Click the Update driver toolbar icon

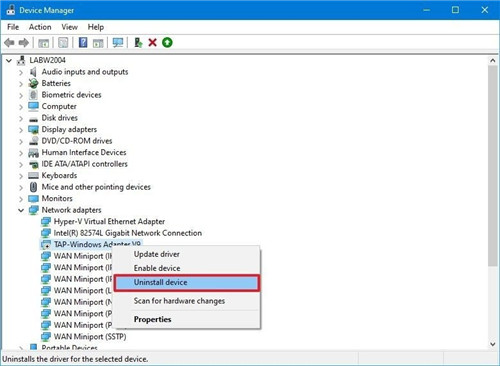(x=138, y=43)
